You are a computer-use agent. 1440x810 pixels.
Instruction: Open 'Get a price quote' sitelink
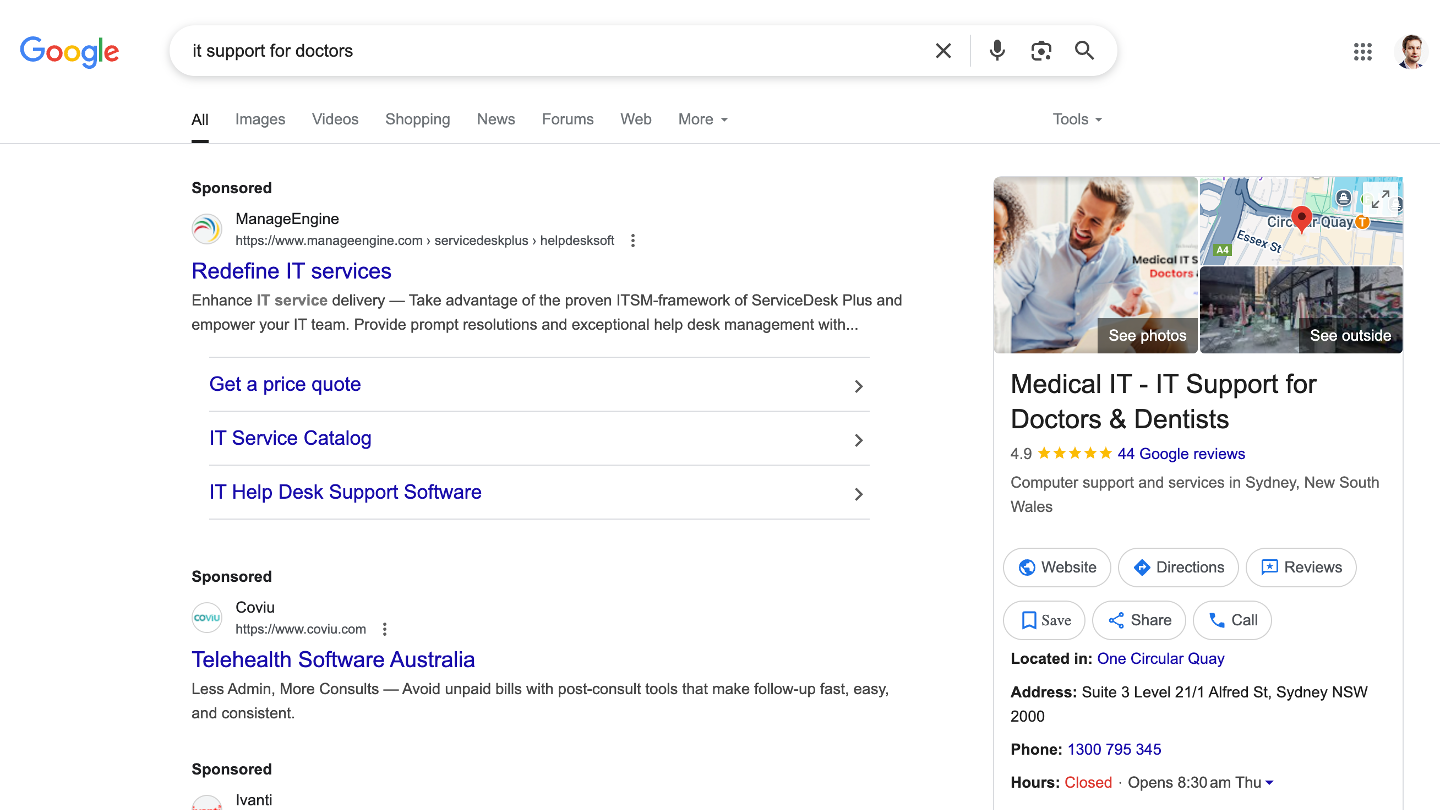(x=285, y=385)
